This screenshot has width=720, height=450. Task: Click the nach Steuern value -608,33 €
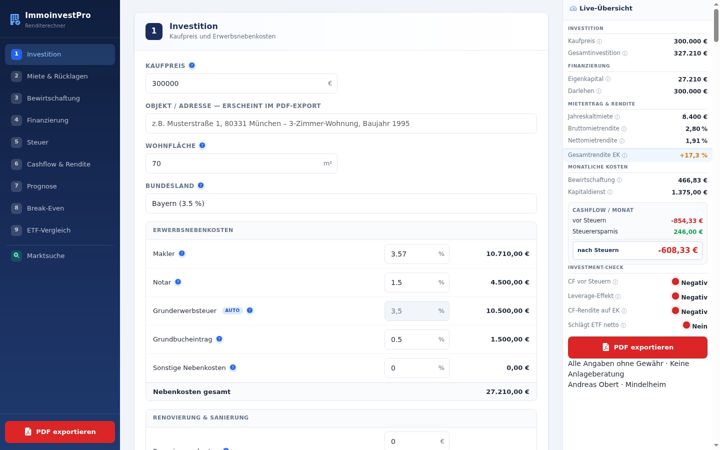coord(678,250)
